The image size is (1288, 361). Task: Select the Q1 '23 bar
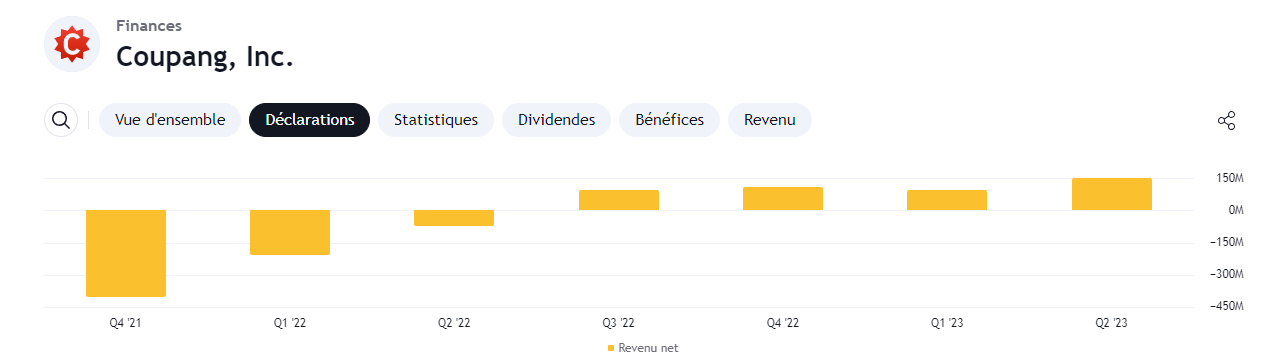[947, 200]
